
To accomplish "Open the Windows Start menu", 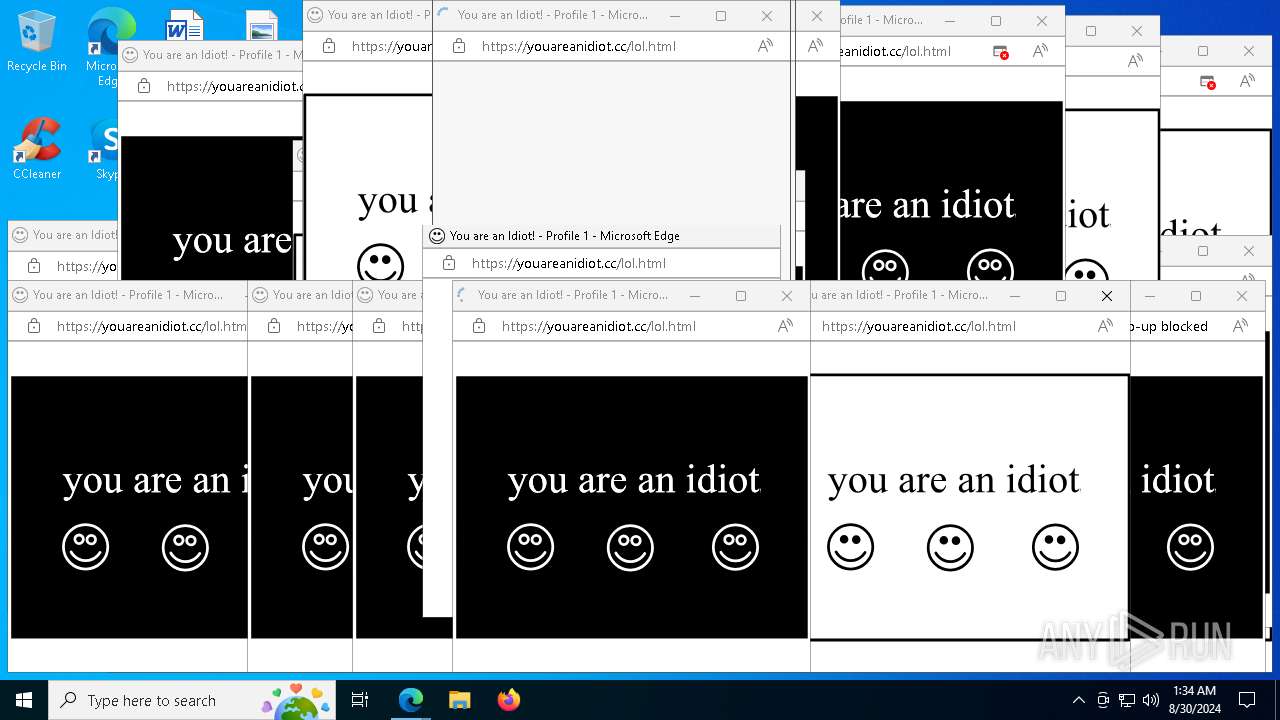I will [x=24, y=700].
